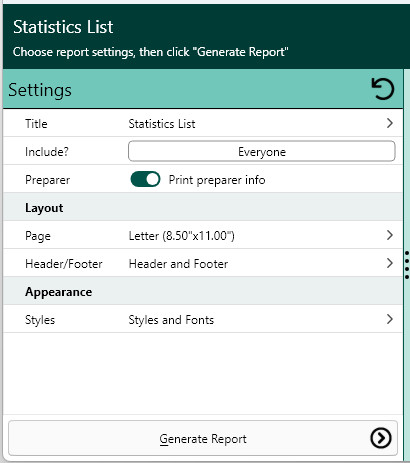Click the three-dot panel splitter handle
The height and width of the screenshot is (463, 410).
[407, 265]
